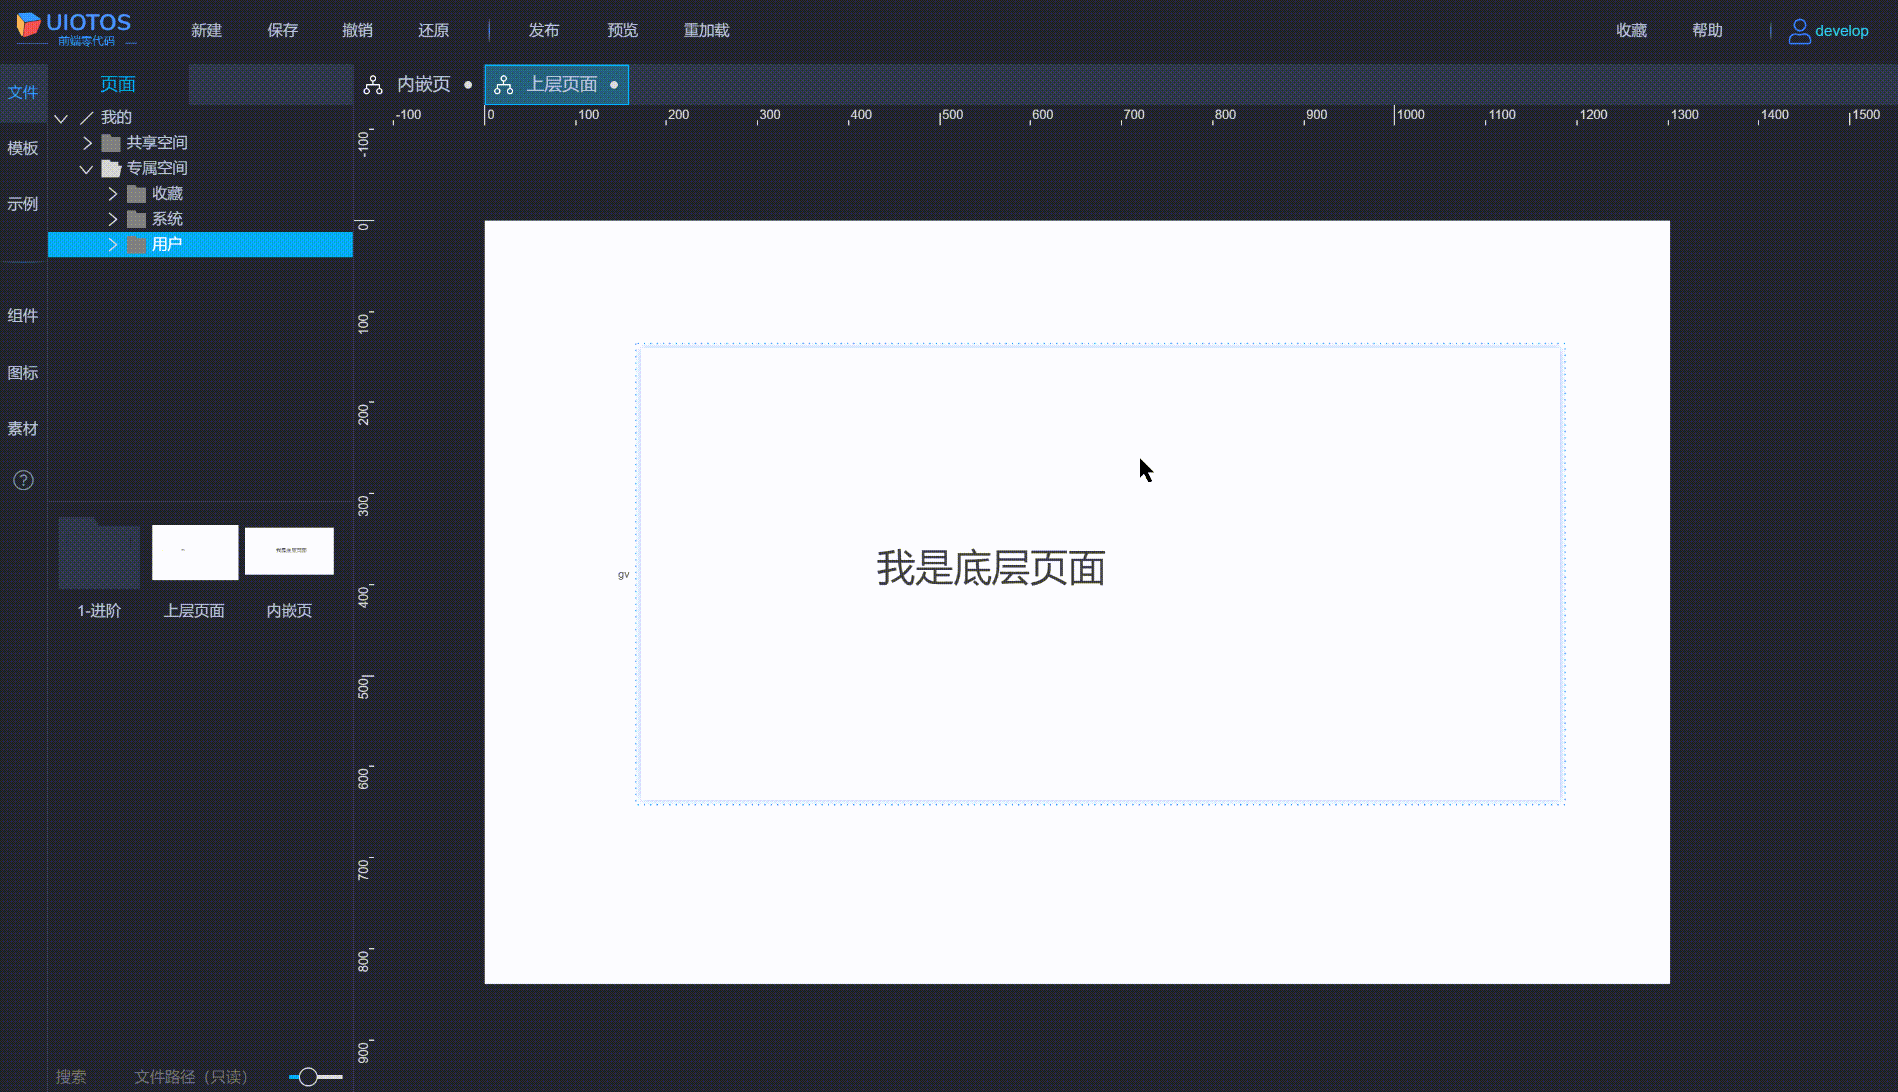Expand the 系统 folder
This screenshot has width=1898, height=1092.
coord(112,218)
